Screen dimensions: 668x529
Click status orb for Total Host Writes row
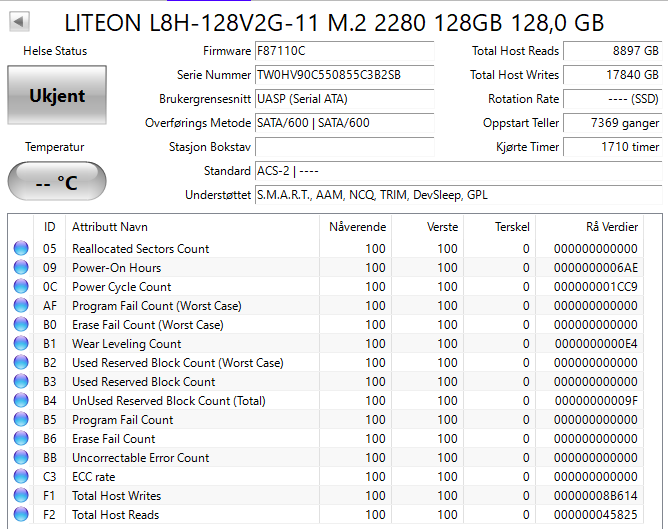click(21, 495)
